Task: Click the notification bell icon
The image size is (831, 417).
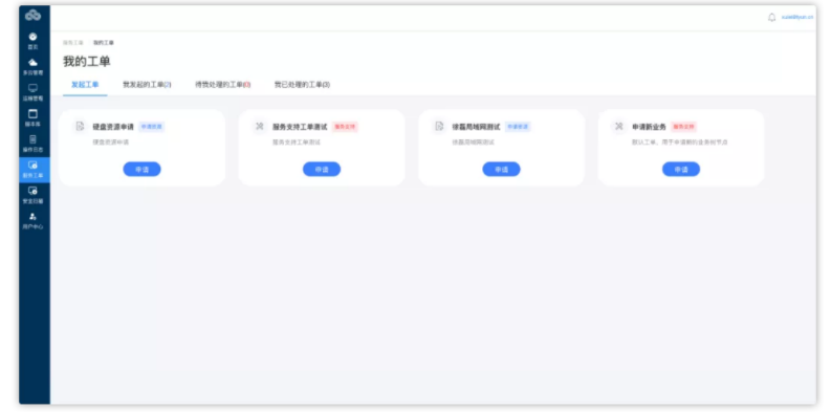Action: pos(772,17)
